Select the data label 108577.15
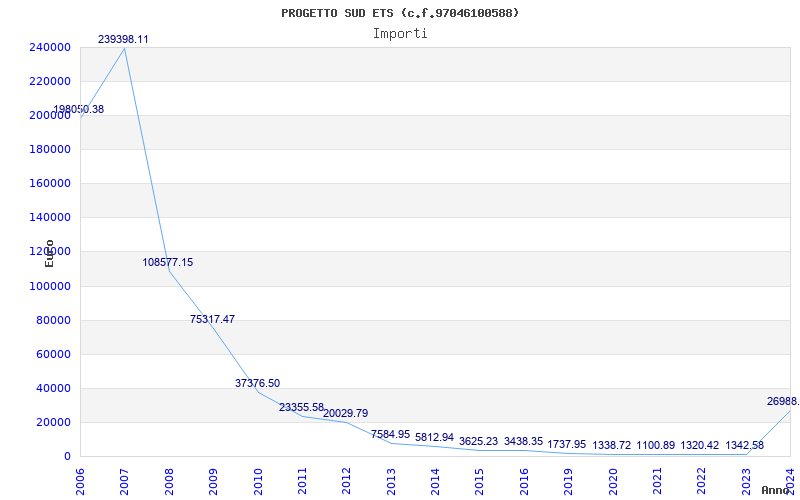800x500 pixels. click(168, 262)
